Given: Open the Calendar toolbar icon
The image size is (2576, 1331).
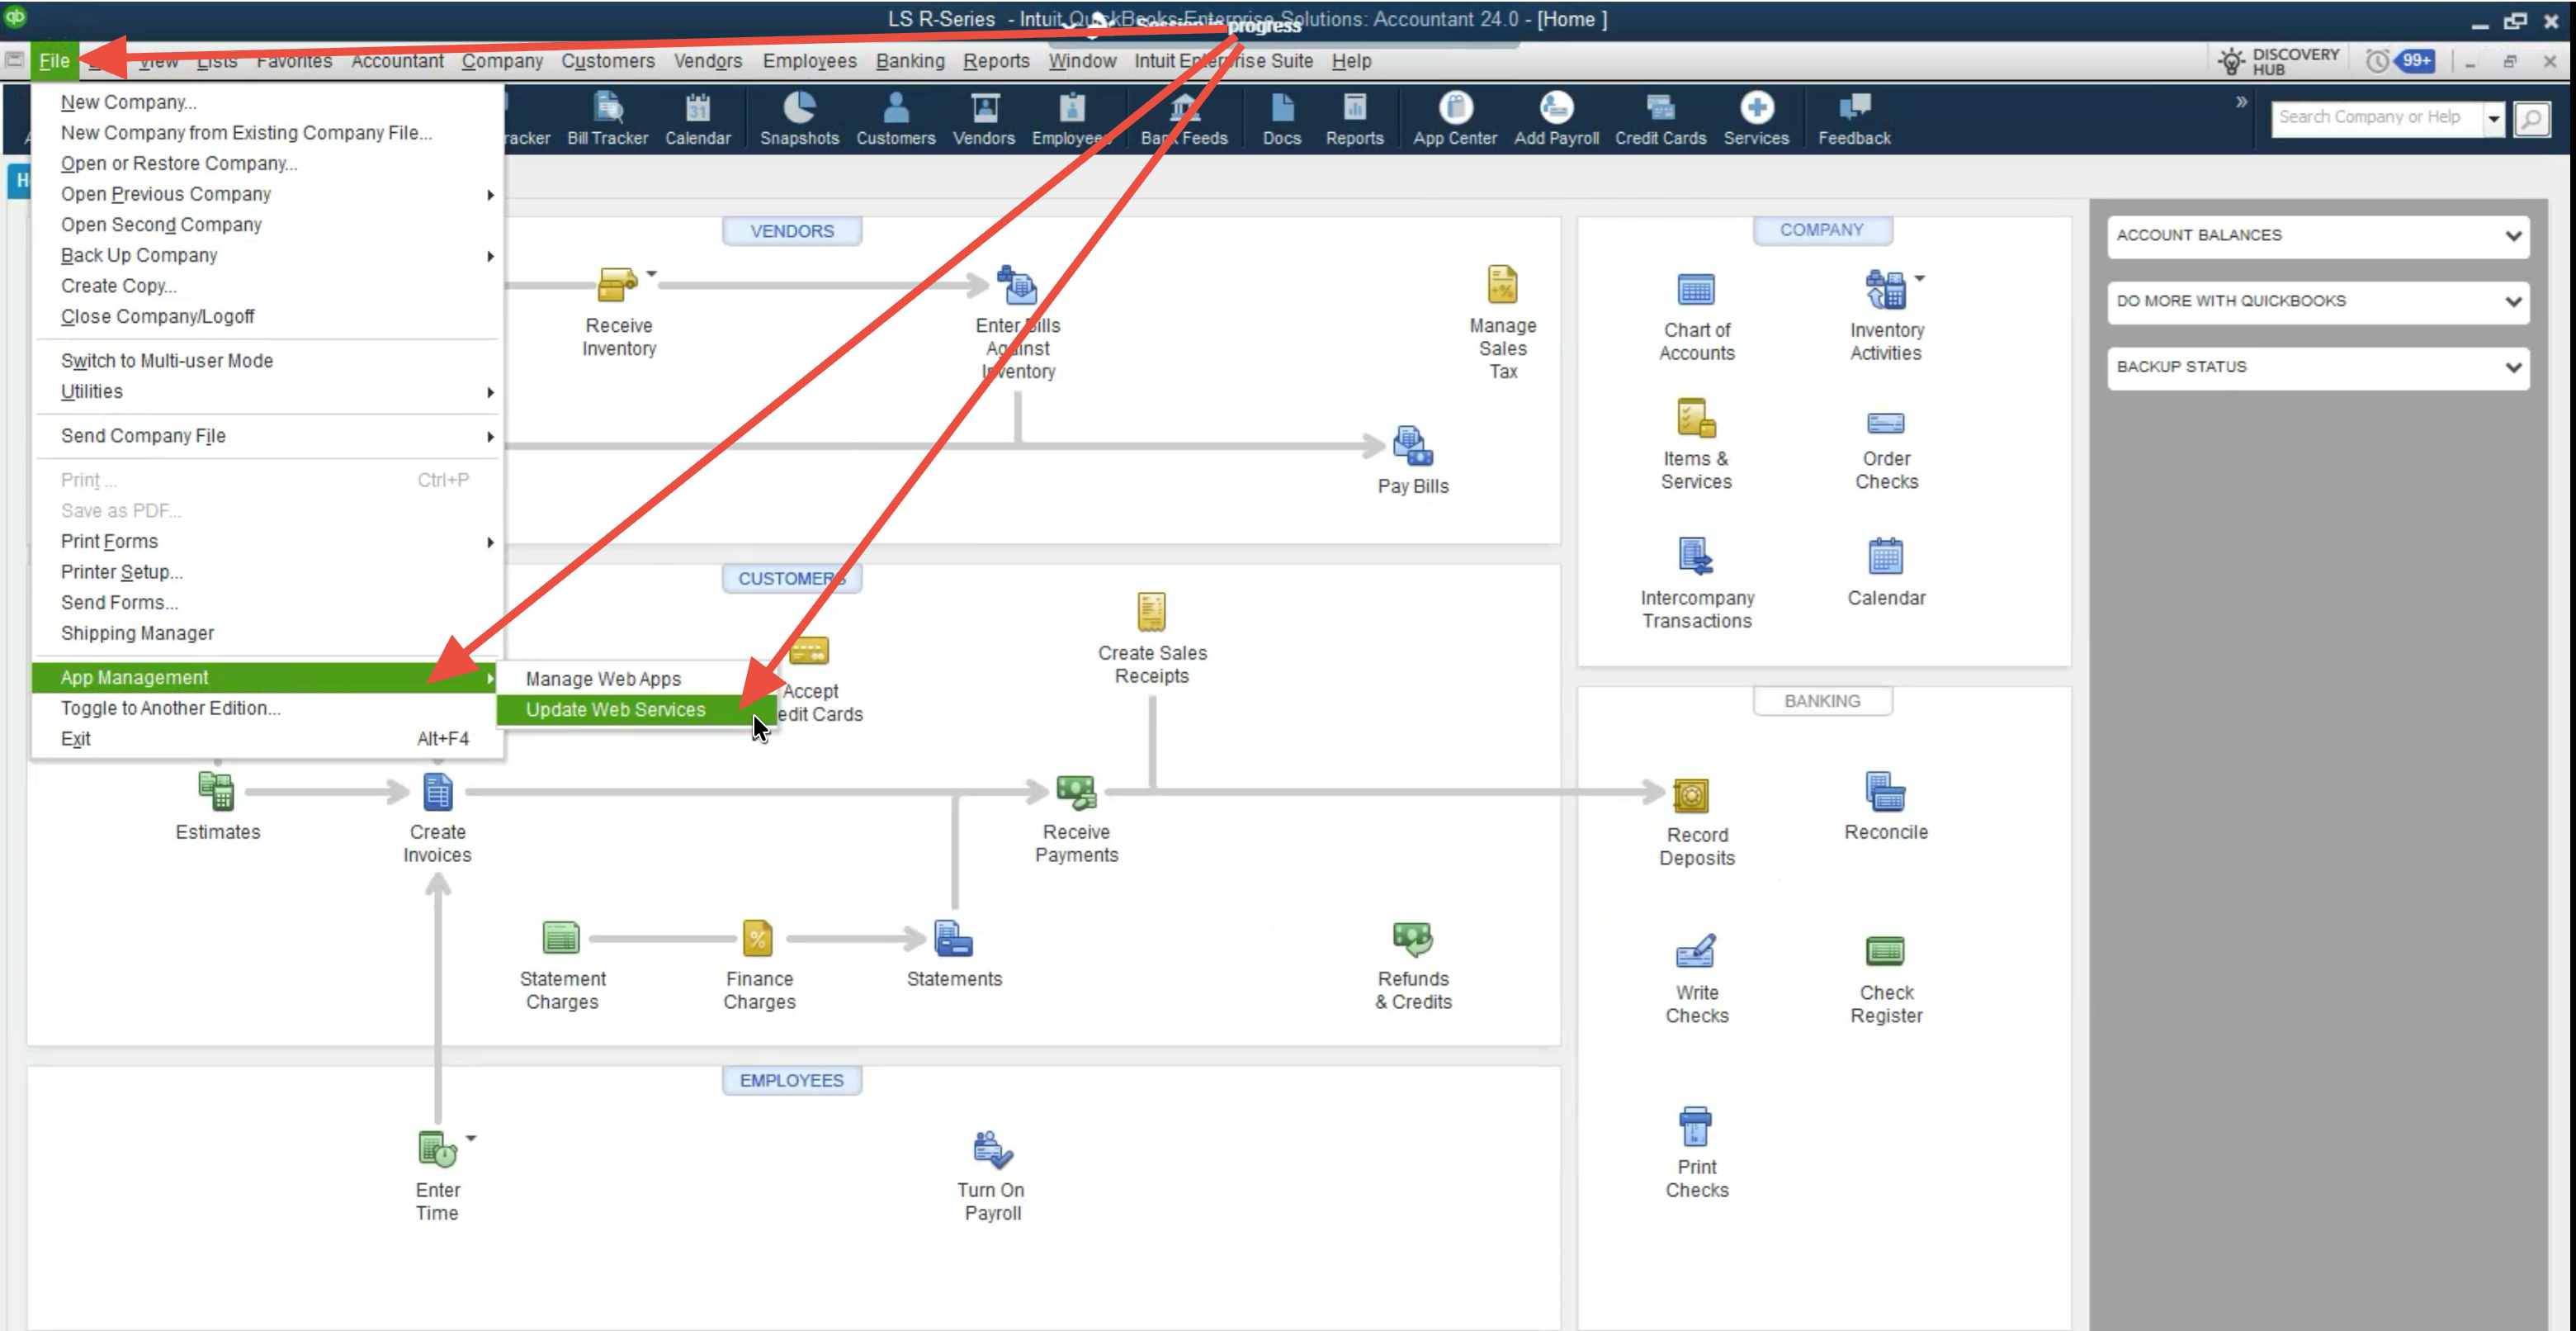Looking at the screenshot, I should click(697, 118).
